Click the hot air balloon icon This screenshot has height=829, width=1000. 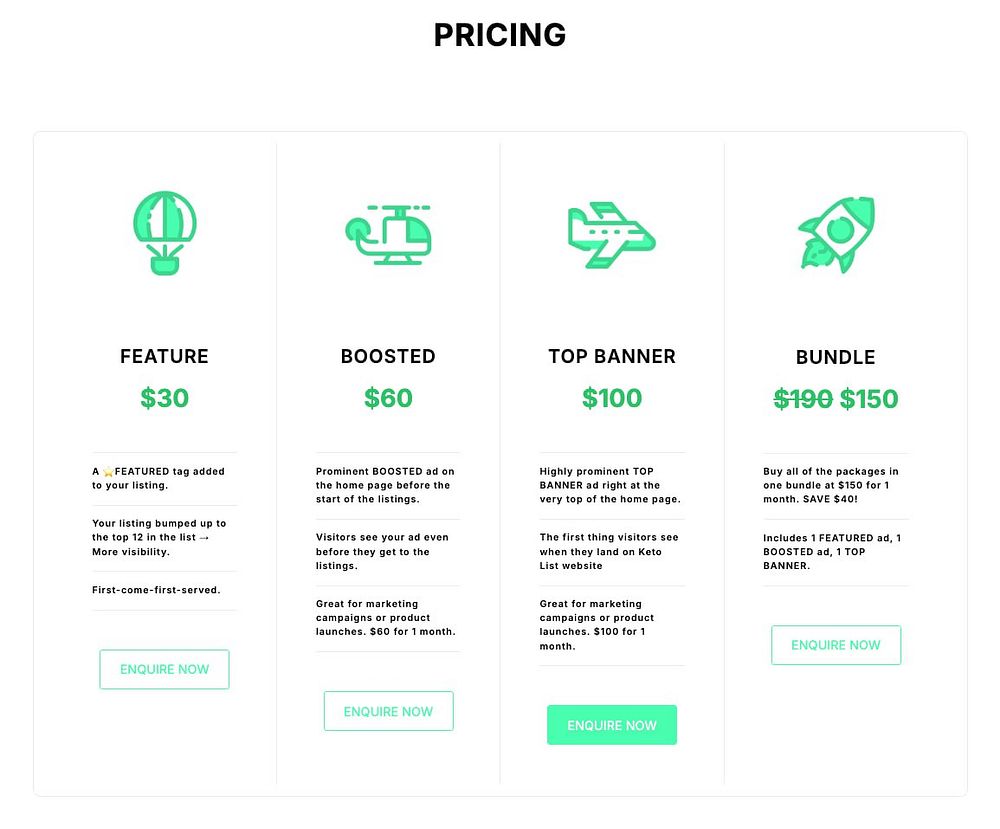pyautogui.click(x=164, y=232)
